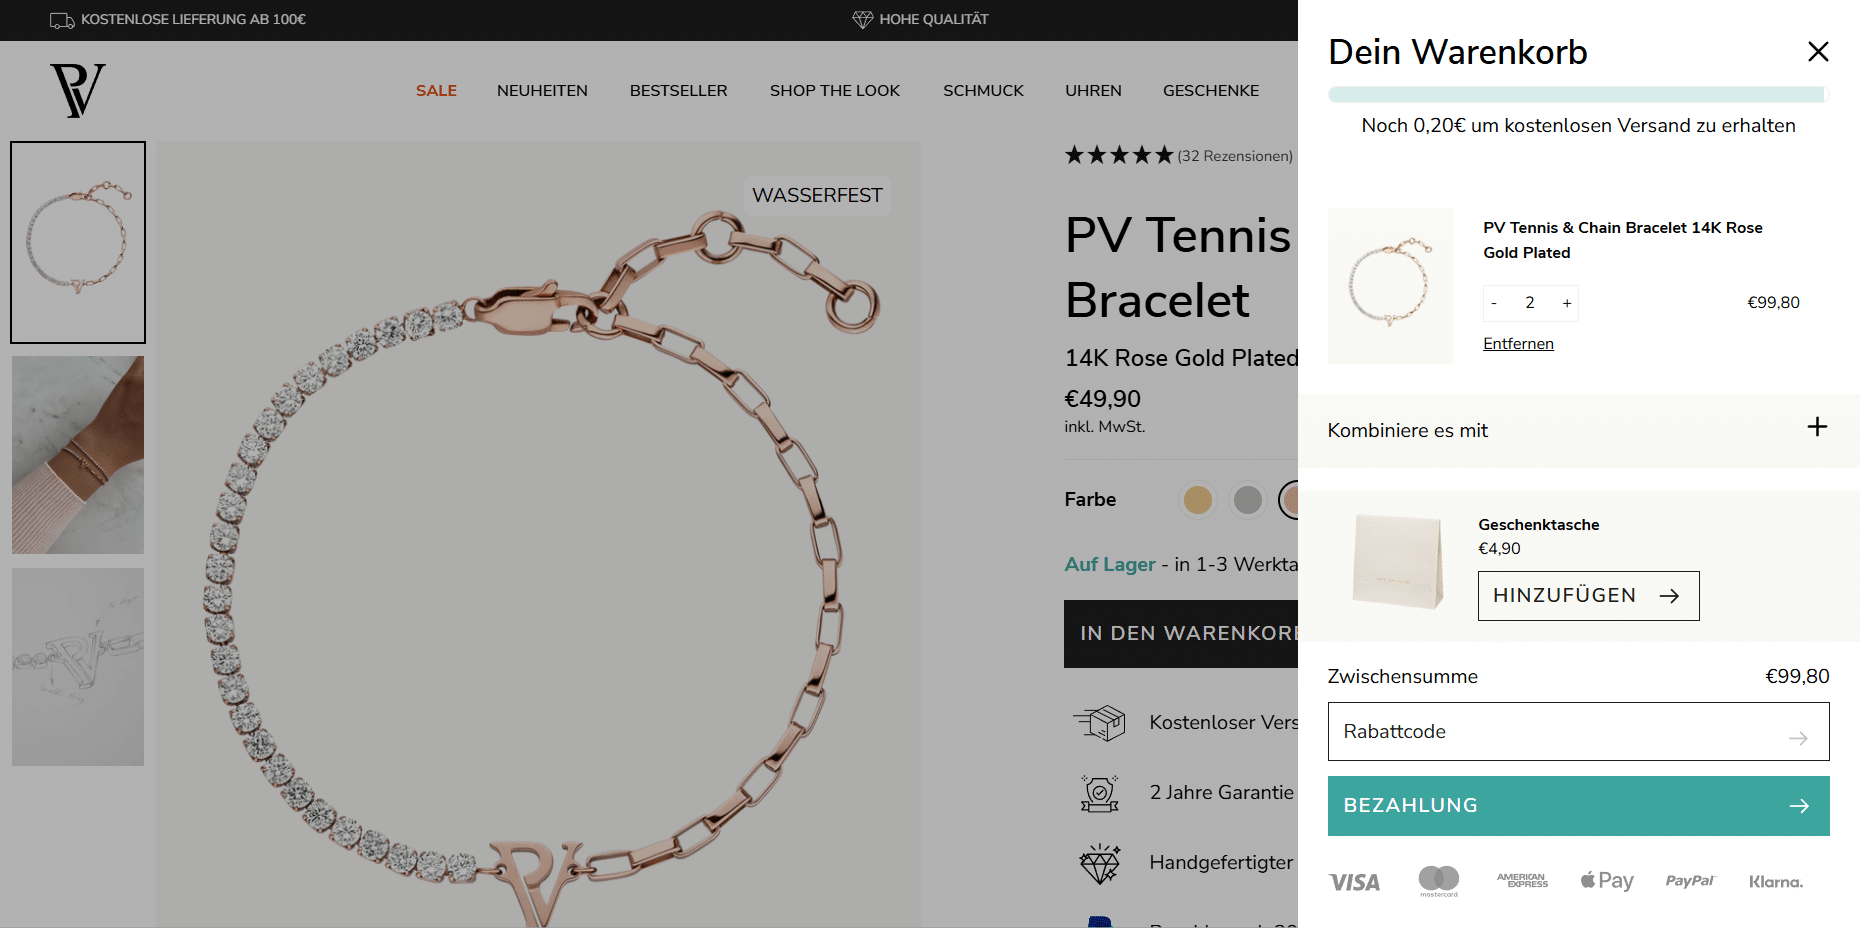Screen dimensions: 1860x928
Task: Click the Rabattcode input field
Action: pyautogui.click(x=1578, y=731)
